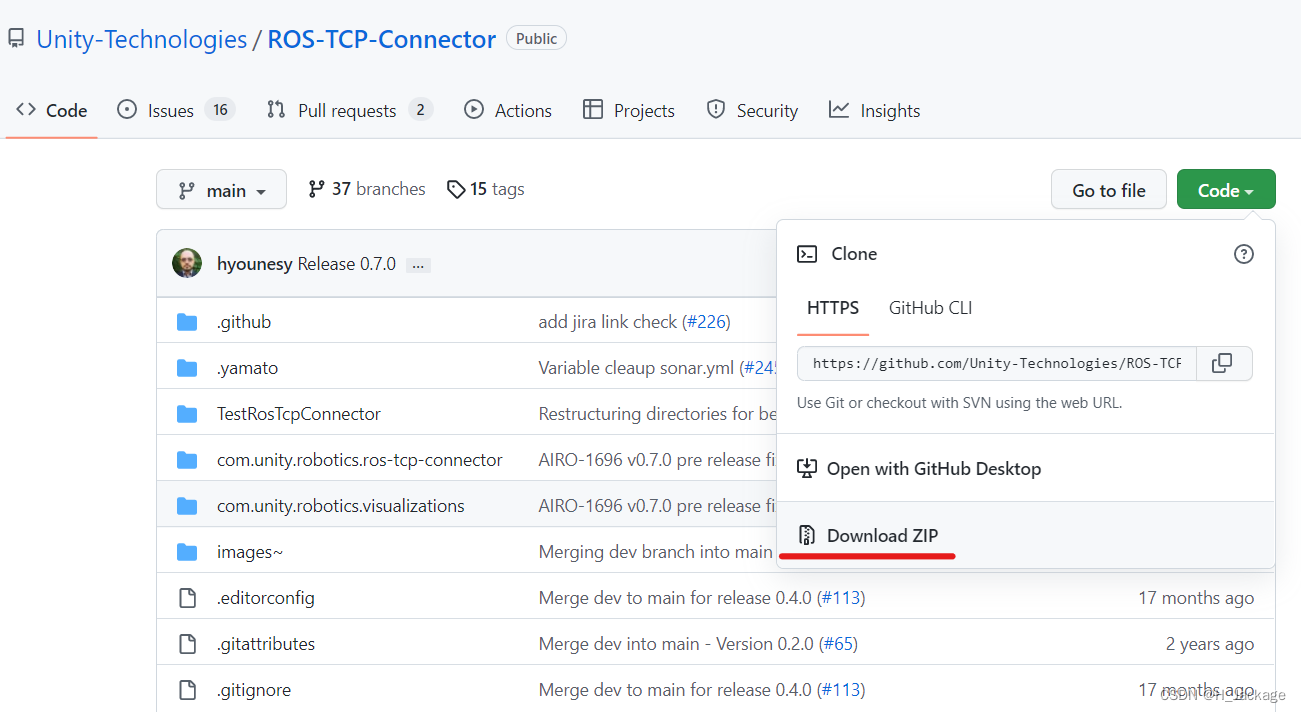The width and height of the screenshot is (1301, 712).
Task: Click the clone URL input field
Action: pos(997,364)
